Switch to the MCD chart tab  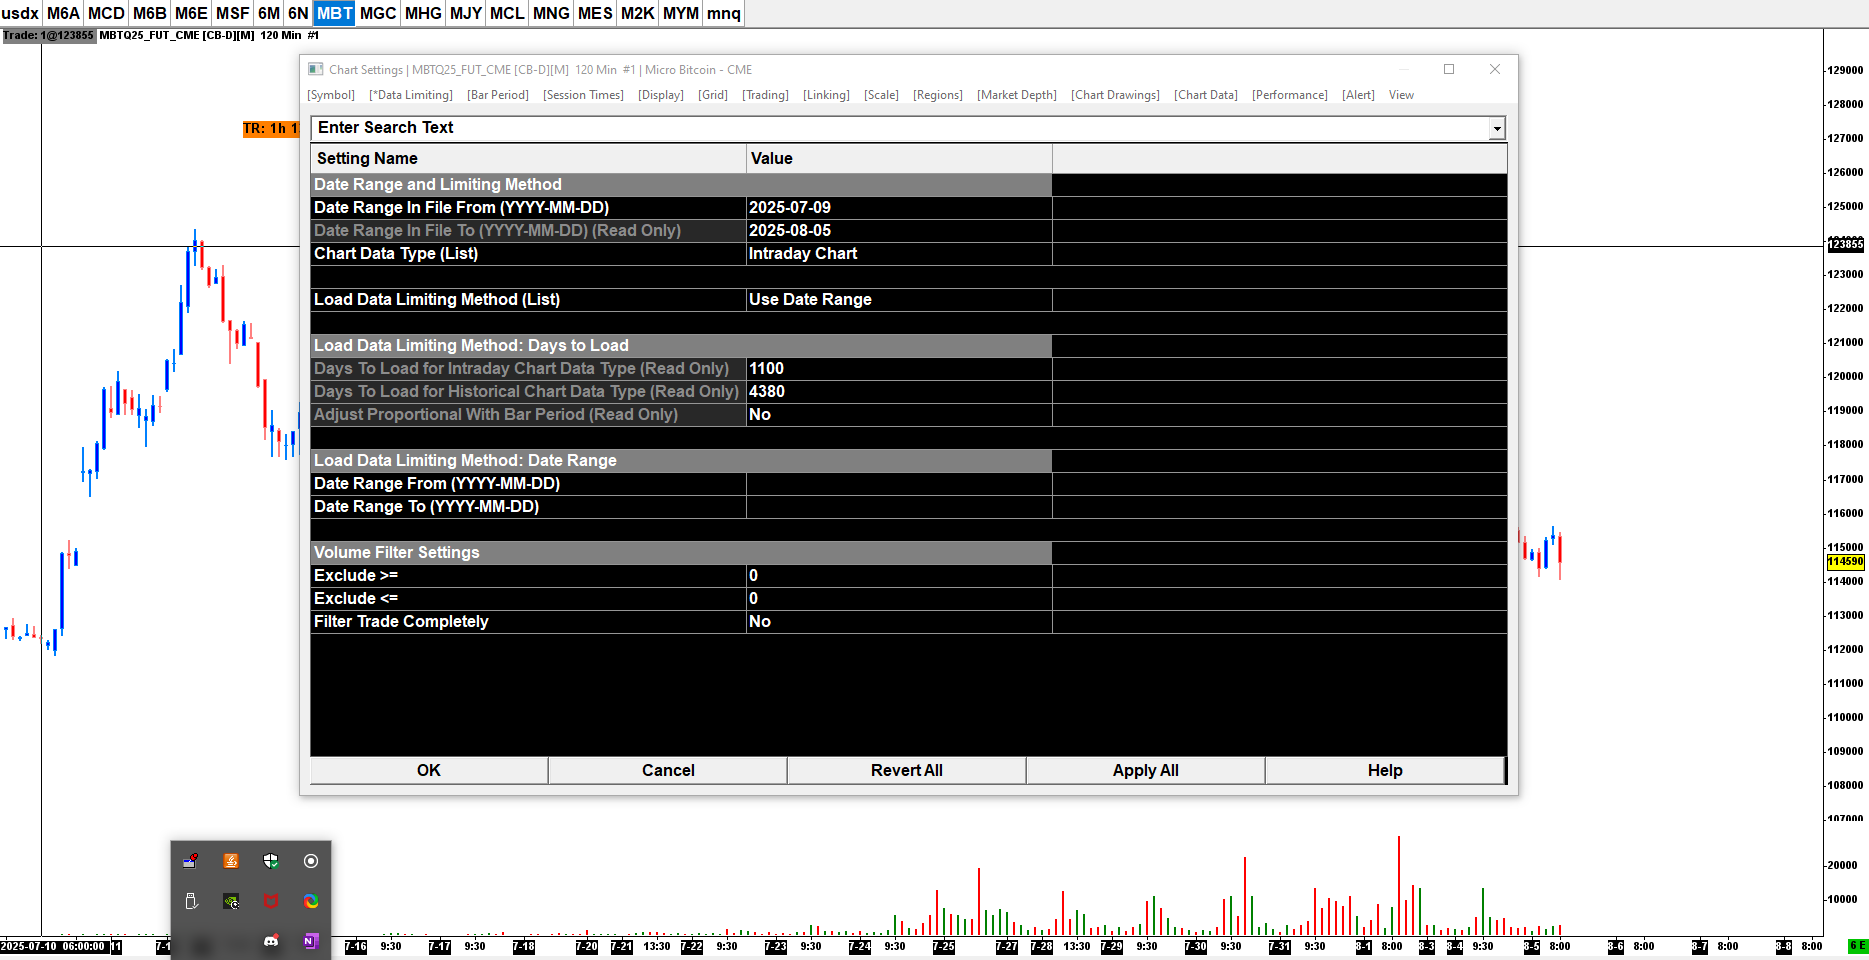pos(106,13)
